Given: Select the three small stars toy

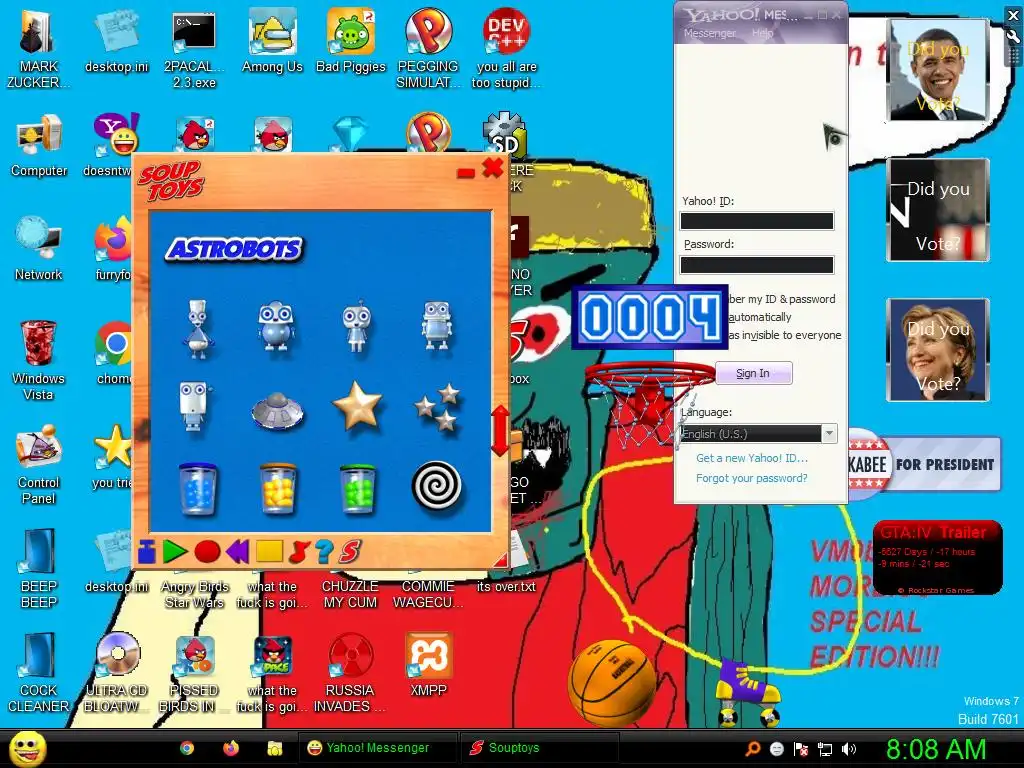Looking at the screenshot, I should point(438,408).
